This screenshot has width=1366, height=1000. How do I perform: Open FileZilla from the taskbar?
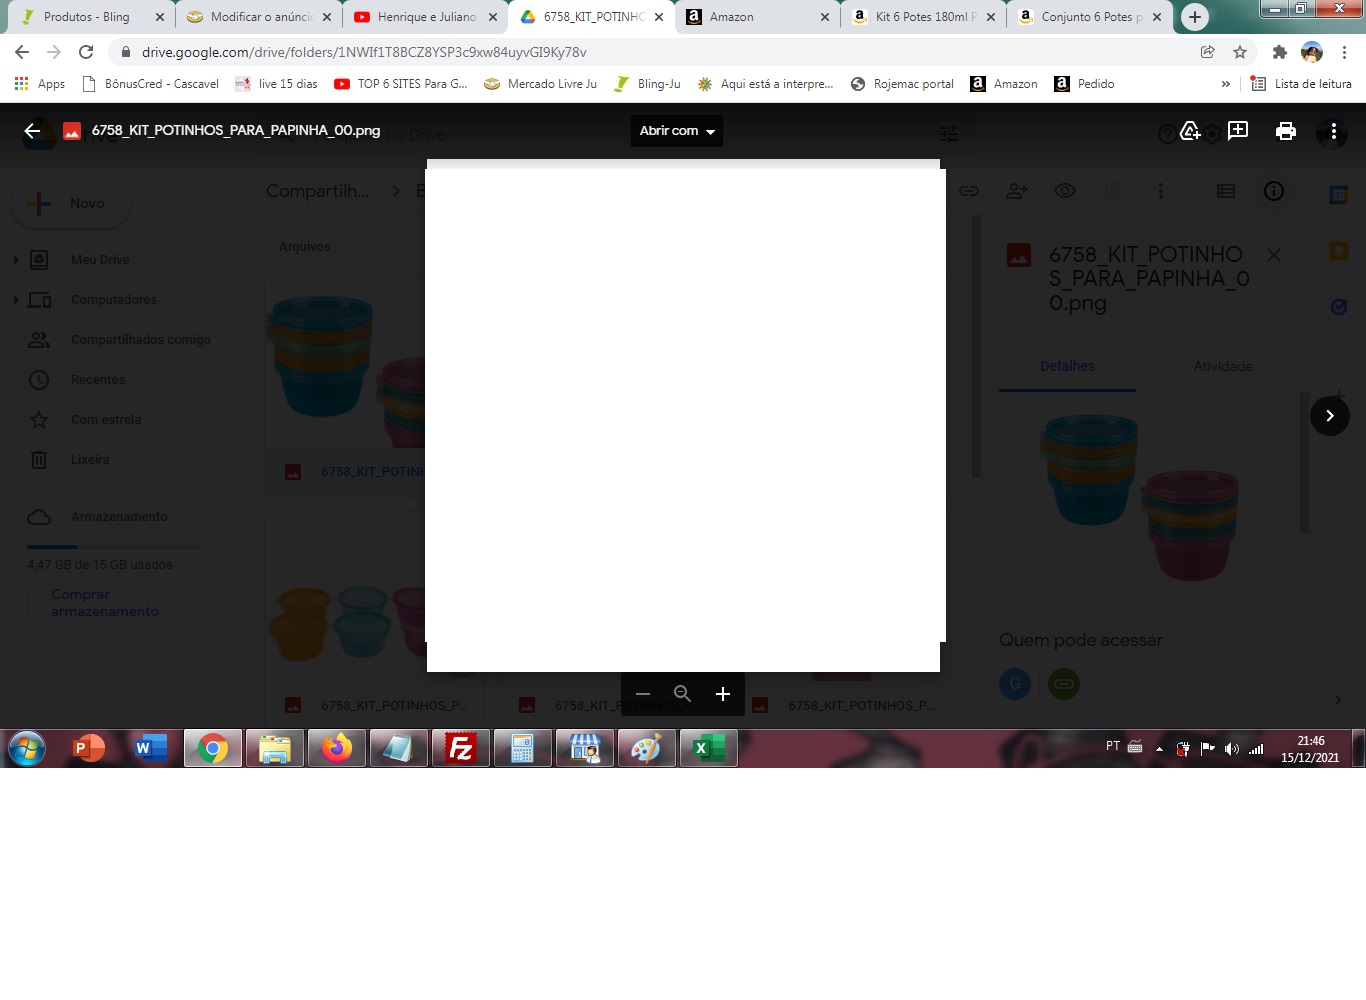pyautogui.click(x=460, y=748)
